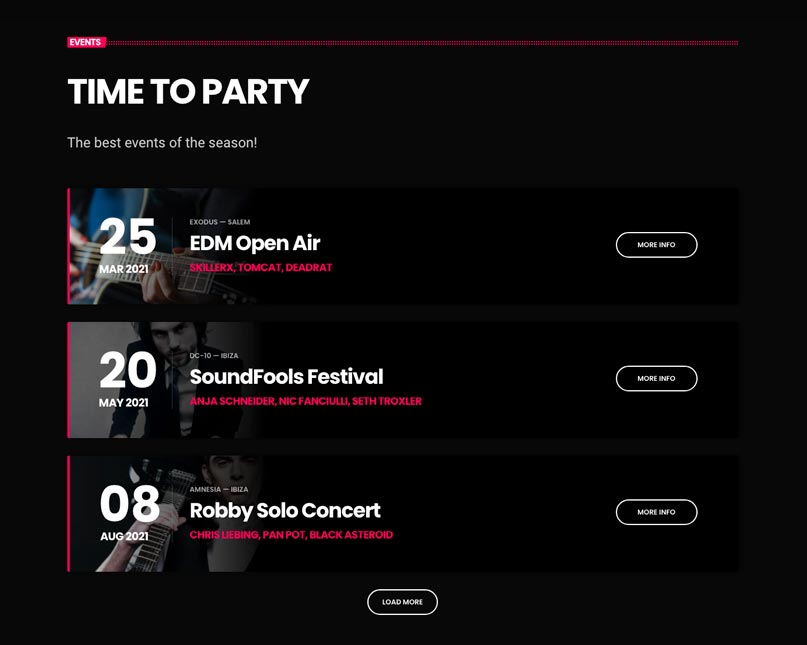Click the DC-10 — Ibiza venue label

pyautogui.click(x=214, y=356)
